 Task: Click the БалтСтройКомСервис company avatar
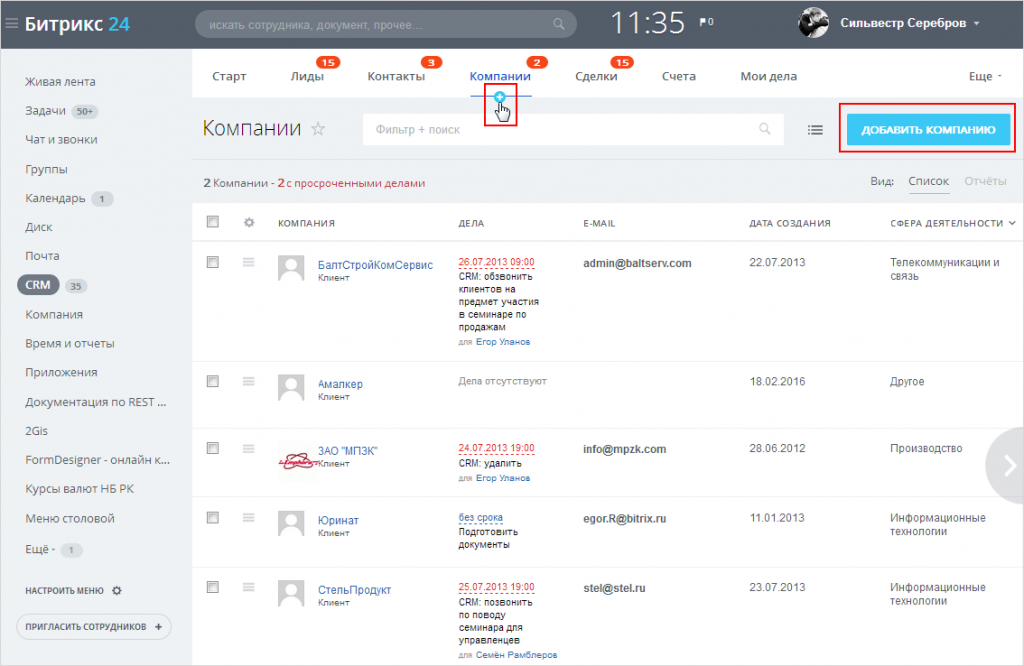pyautogui.click(x=291, y=268)
